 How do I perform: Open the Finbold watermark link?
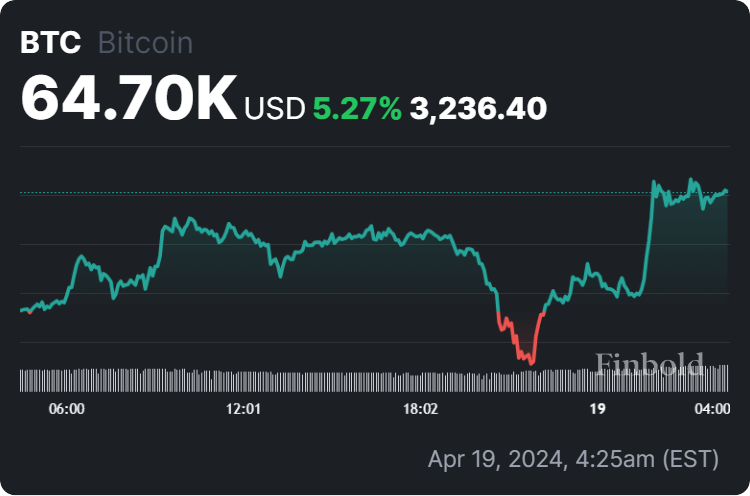650,363
